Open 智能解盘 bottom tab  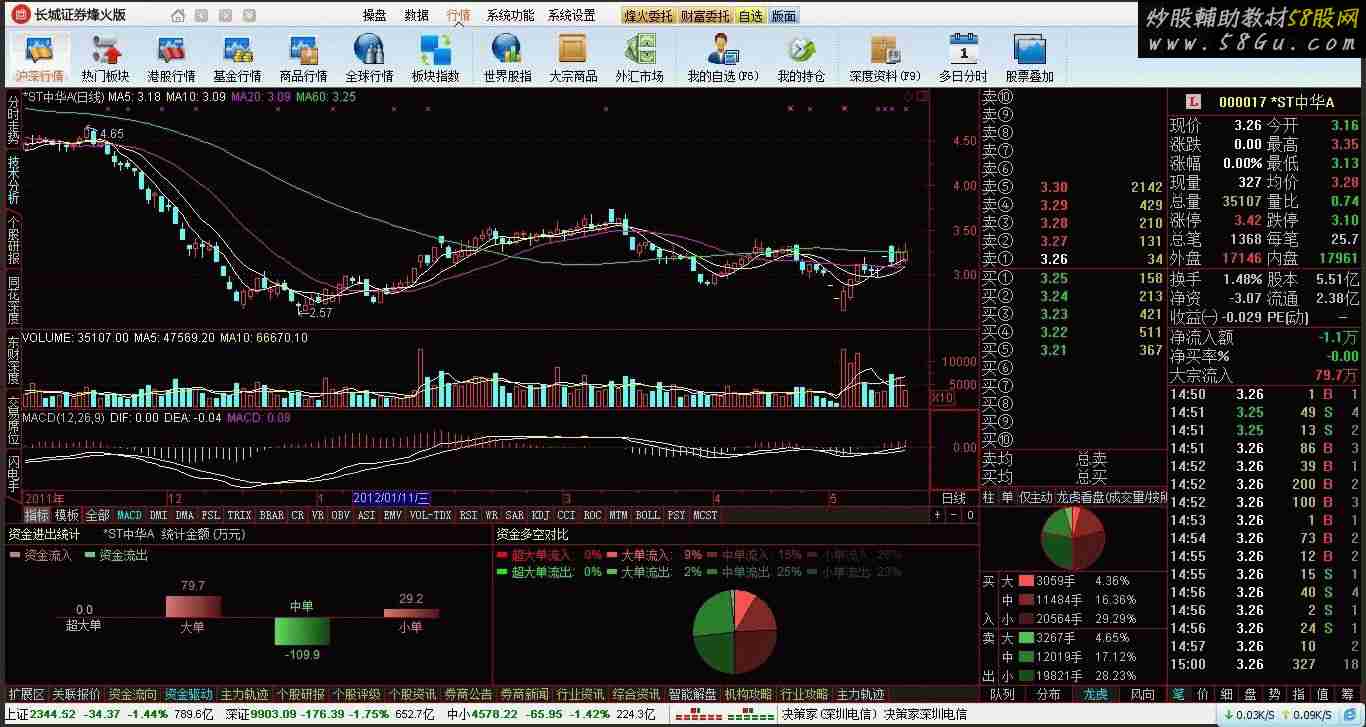click(x=693, y=694)
